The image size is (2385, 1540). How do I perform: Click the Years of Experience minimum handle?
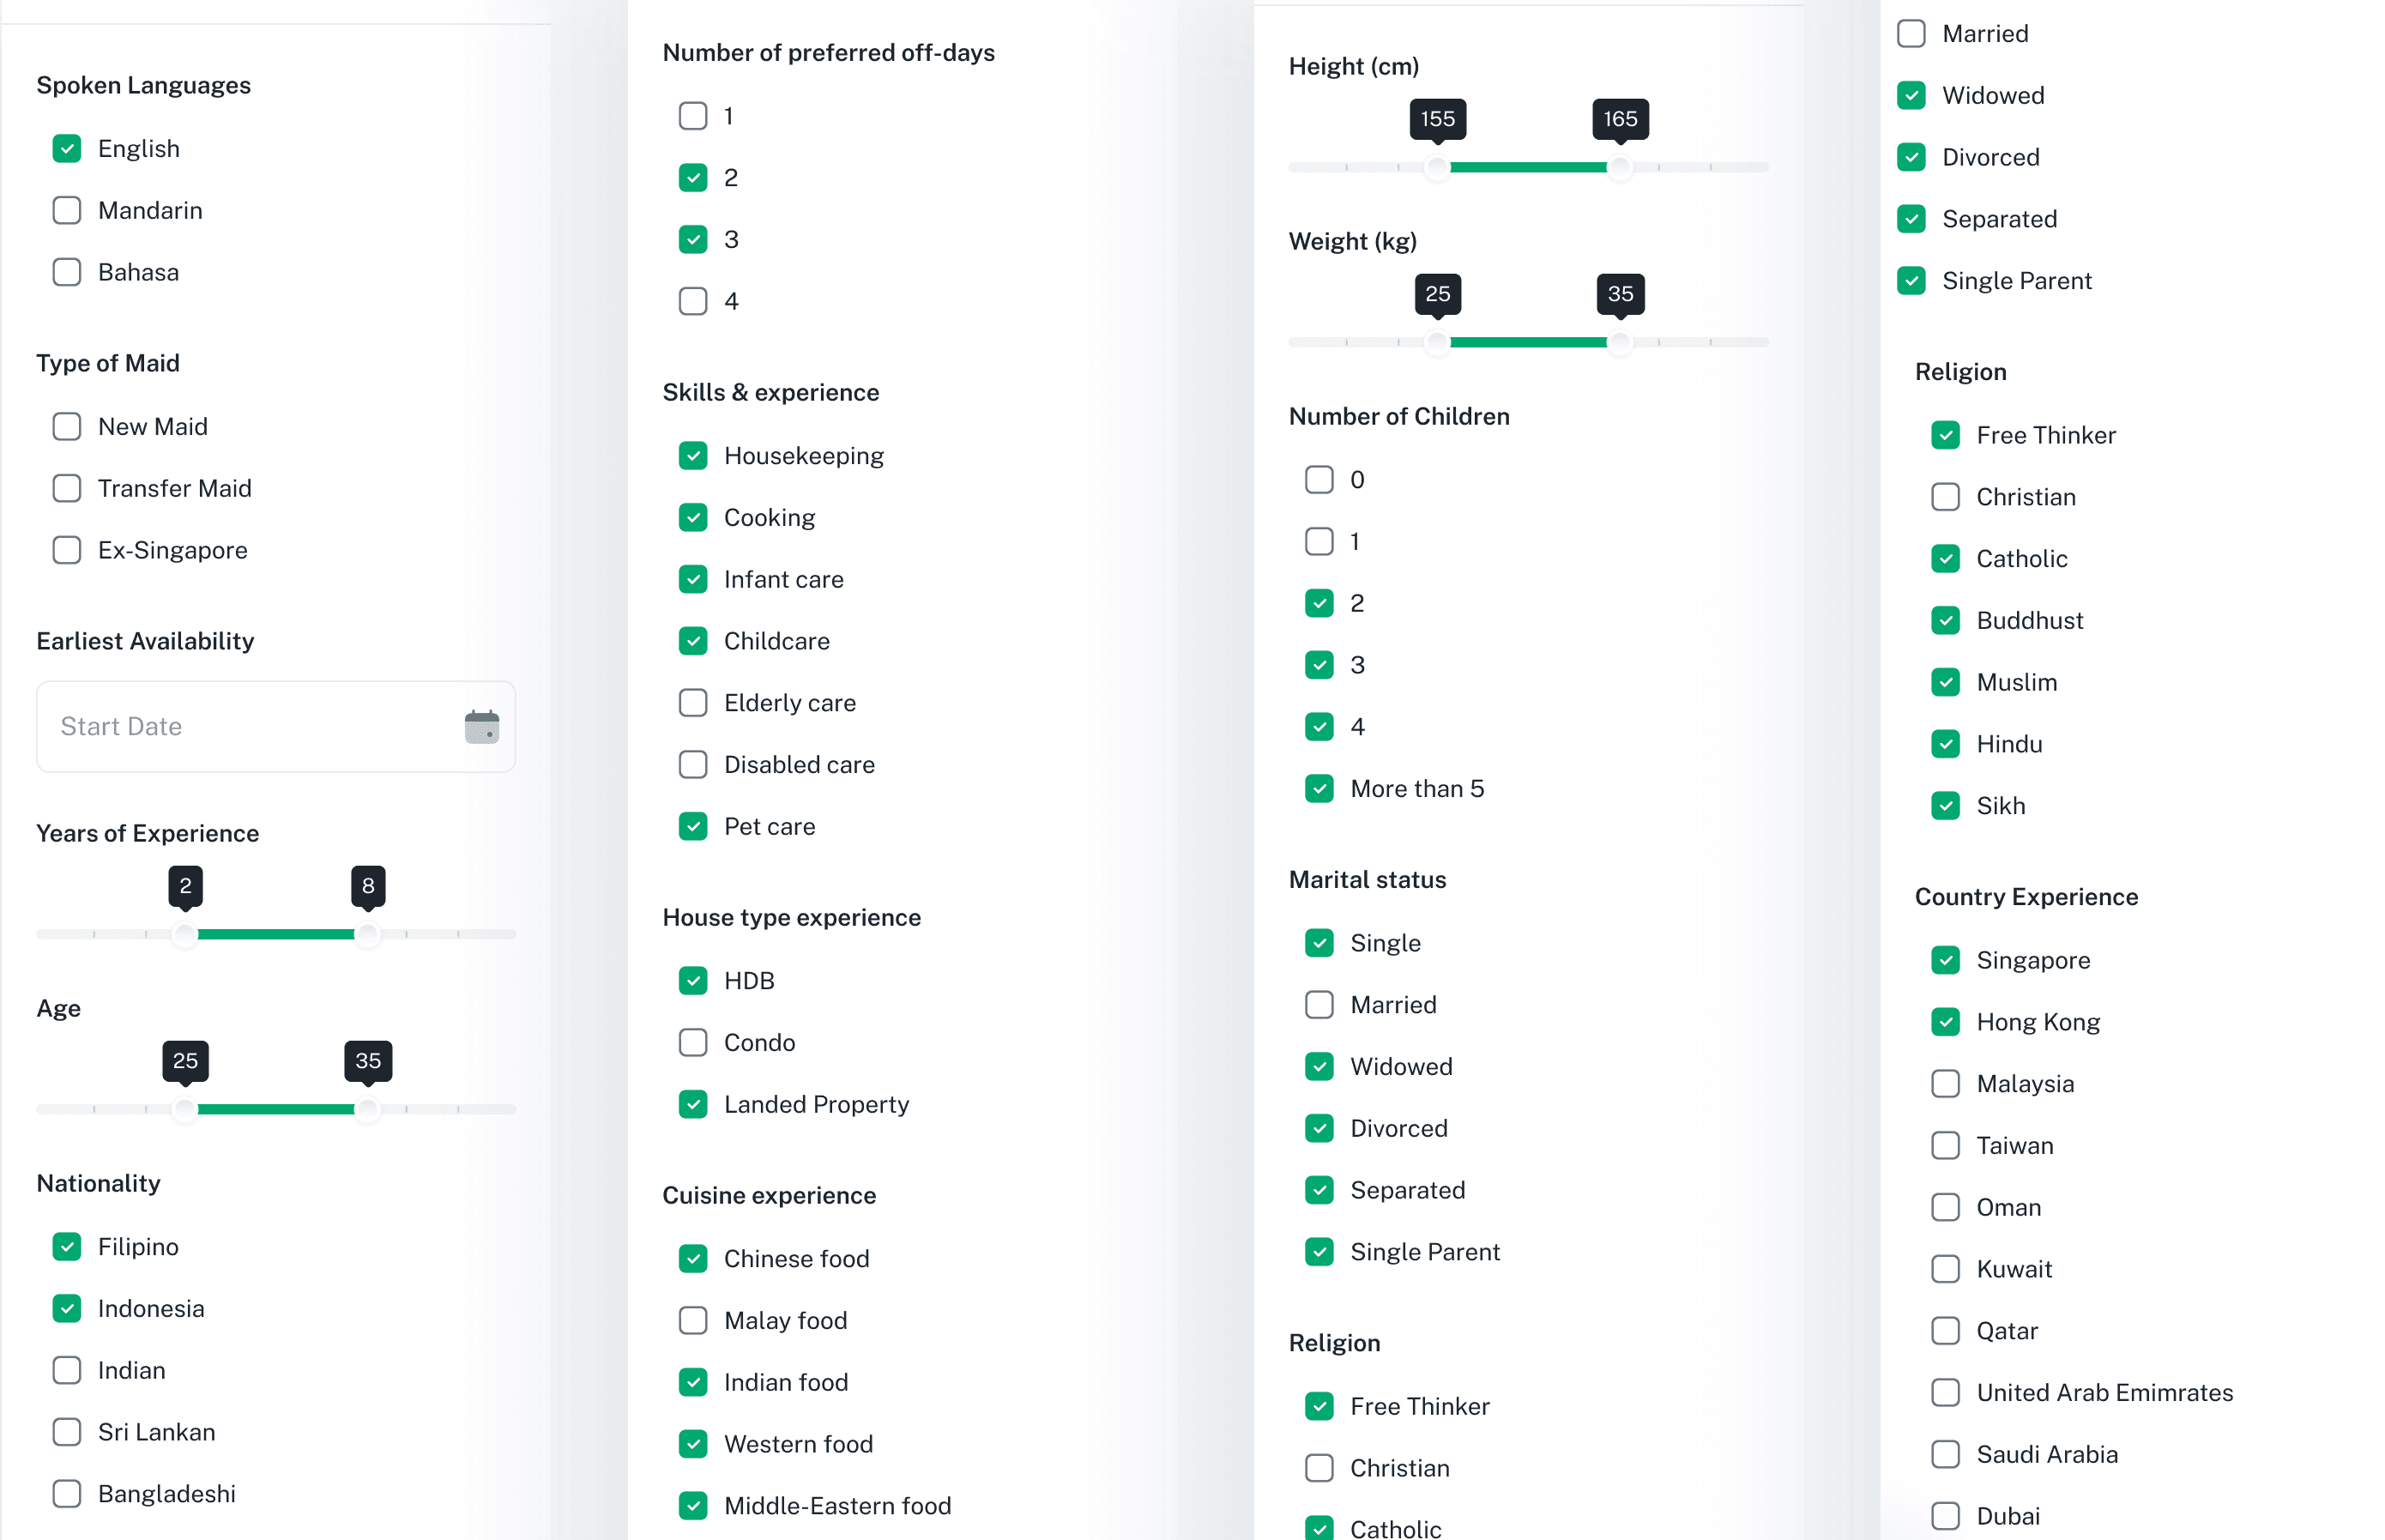point(184,935)
